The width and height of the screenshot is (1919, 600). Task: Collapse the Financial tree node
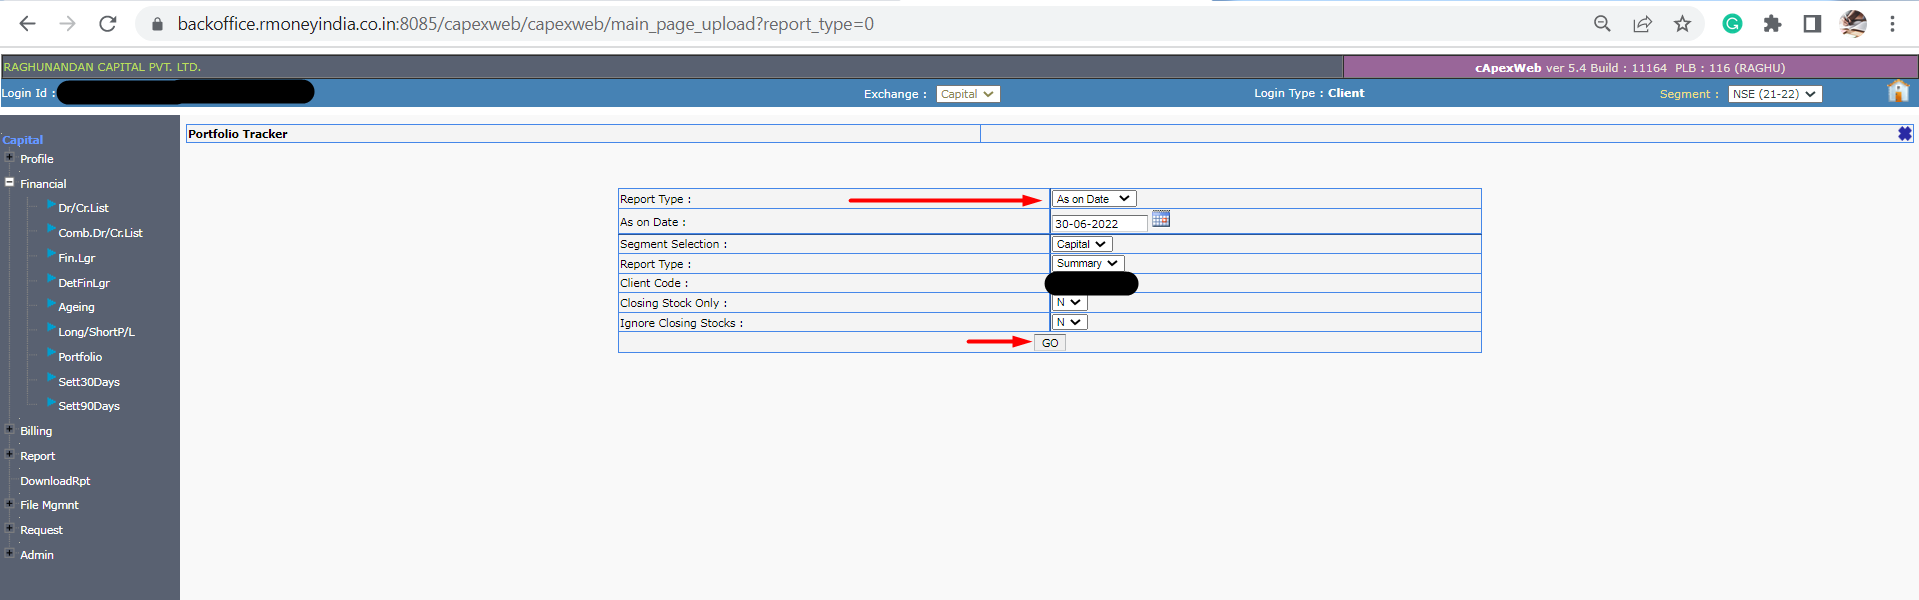click(x=10, y=182)
